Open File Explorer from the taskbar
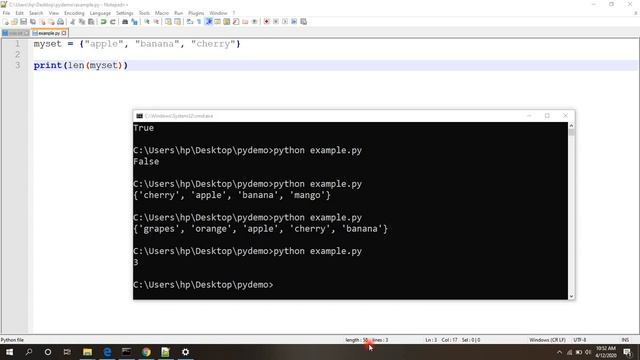 coord(87,352)
